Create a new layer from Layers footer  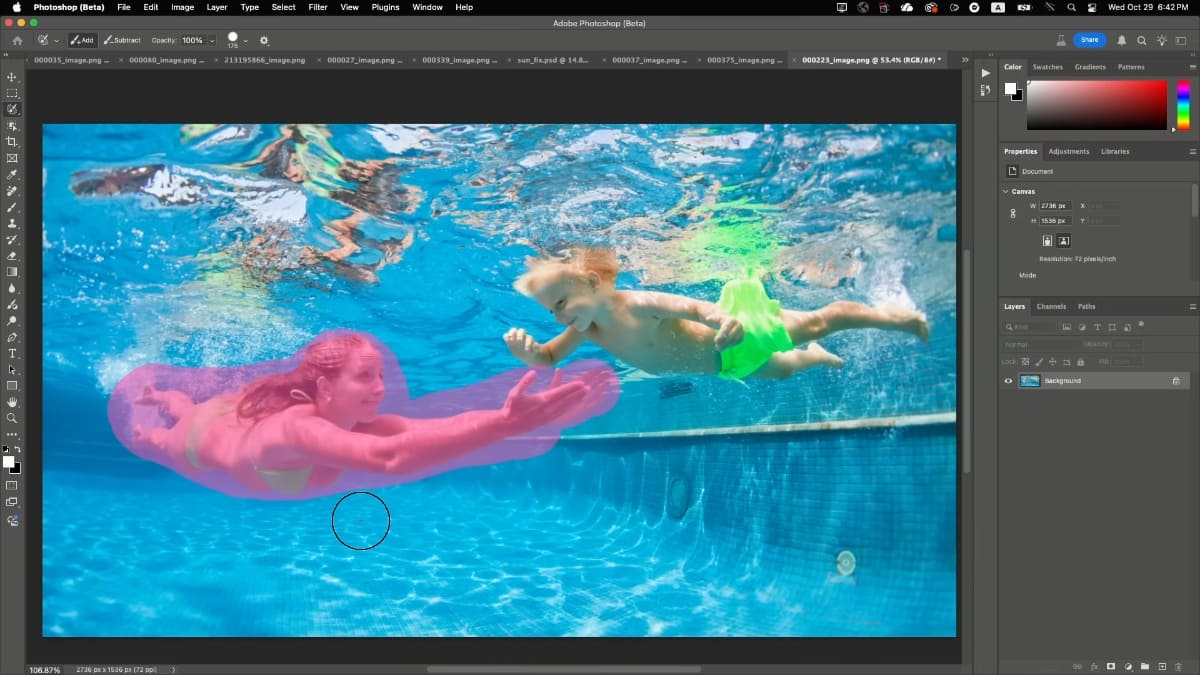(x=1162, y=666)
